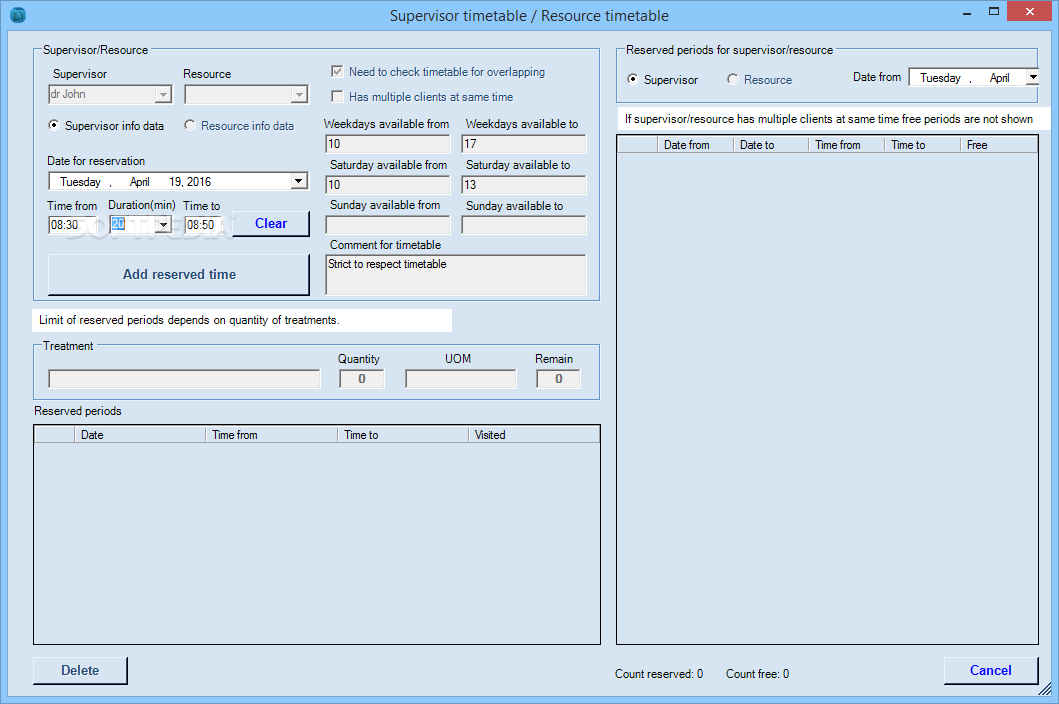This screenshot has width=1059, height=704.
Task: Click the Delete button
Action: coord(80,670)
